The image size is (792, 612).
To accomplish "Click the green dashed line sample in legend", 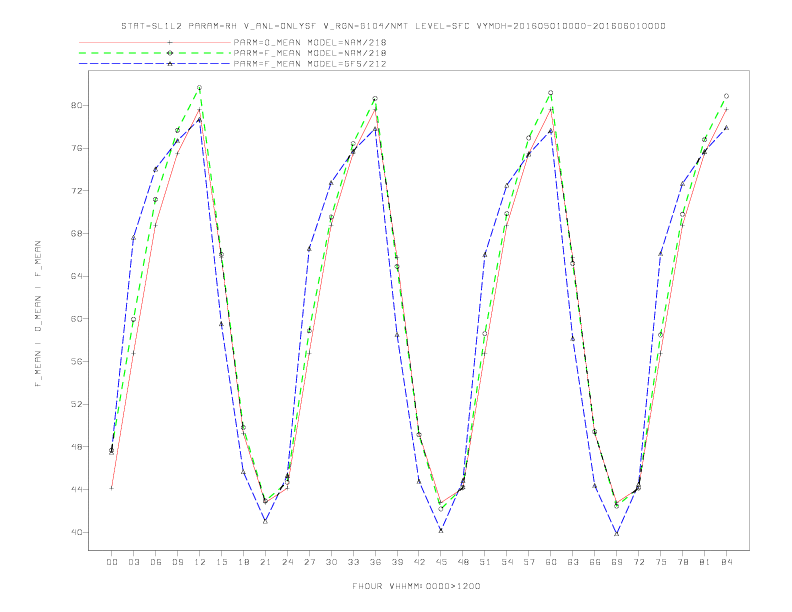I will [155, 53].
